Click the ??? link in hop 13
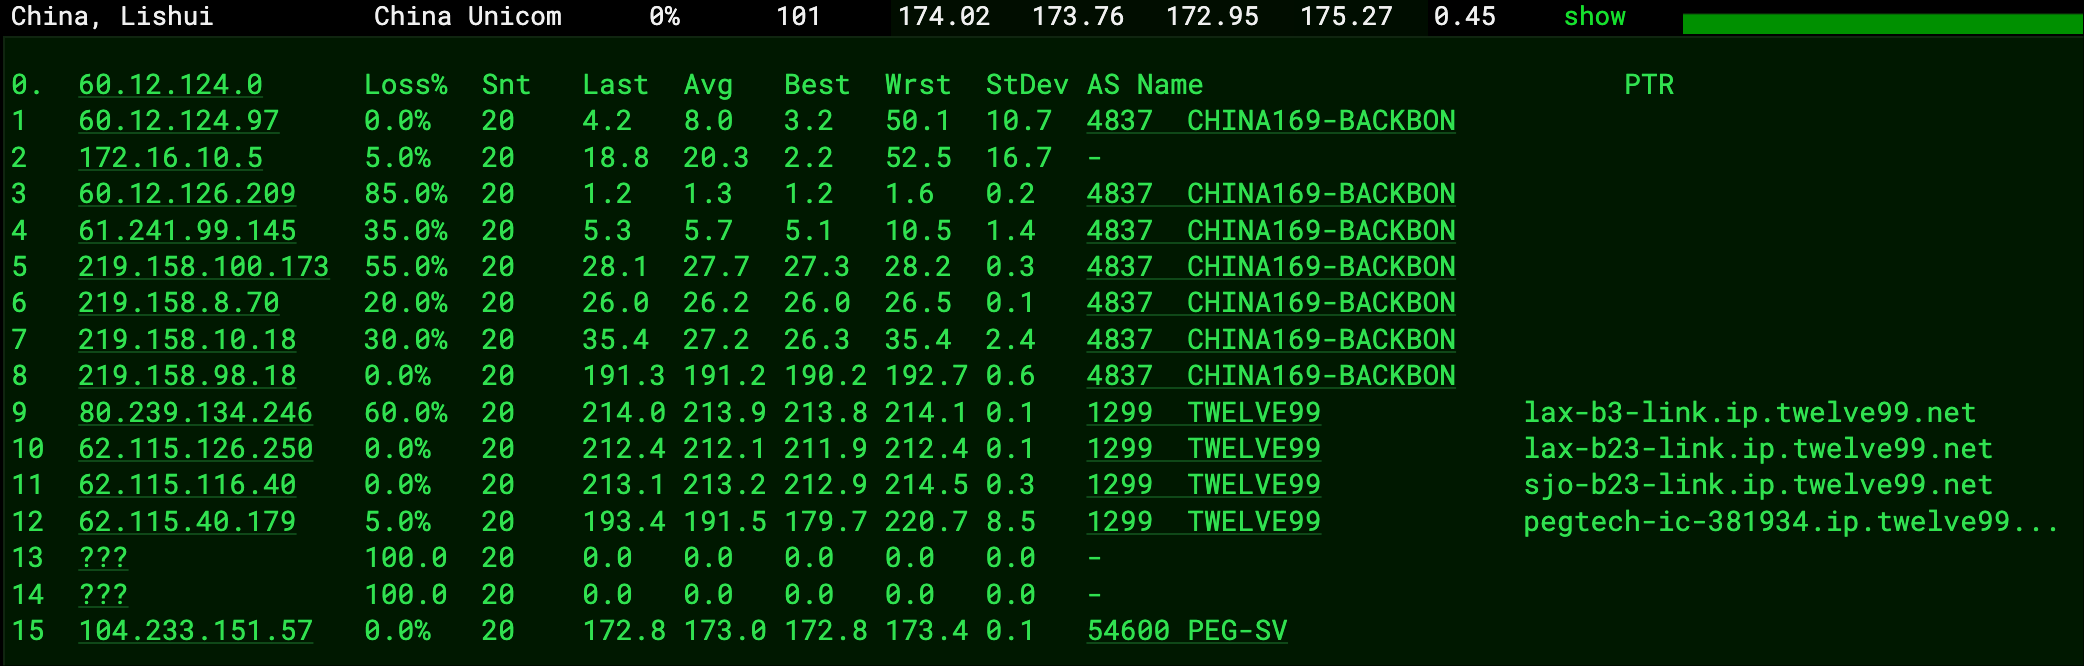The width and height of the screenshot is (2084, 666). pyautogui.click(x=103, y=558)
